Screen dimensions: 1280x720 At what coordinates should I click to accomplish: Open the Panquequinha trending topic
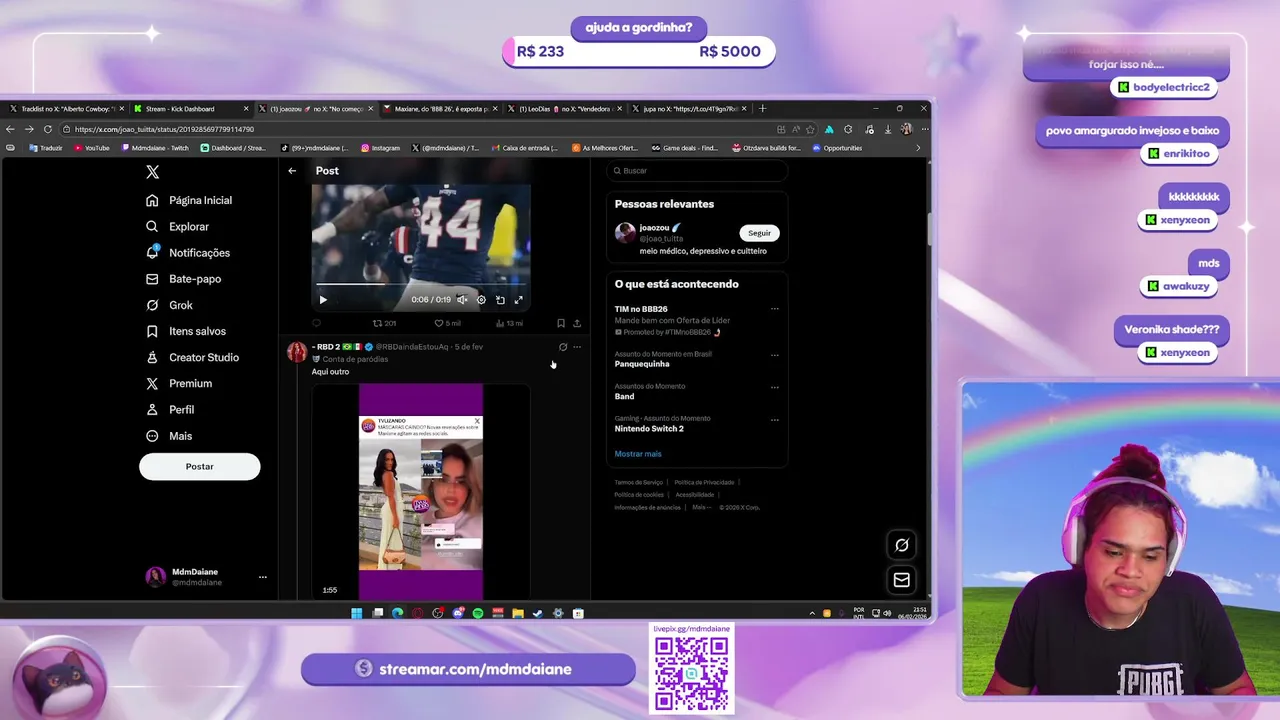(642, 364)
